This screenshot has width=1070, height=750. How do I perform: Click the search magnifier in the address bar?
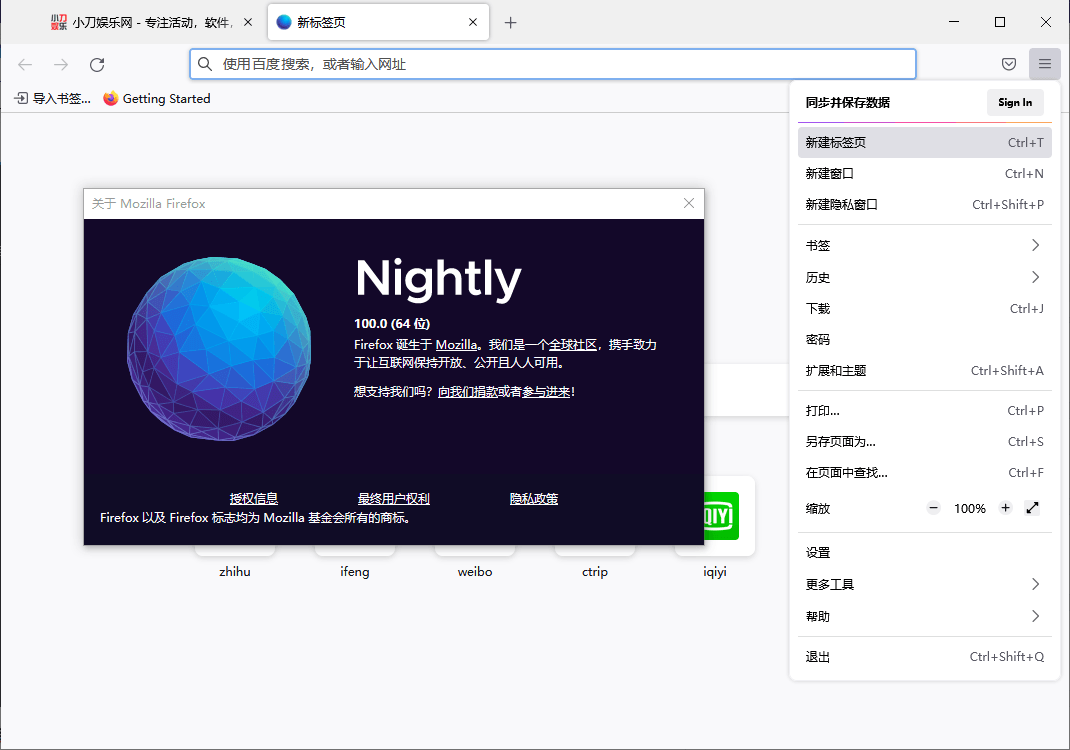204,64
